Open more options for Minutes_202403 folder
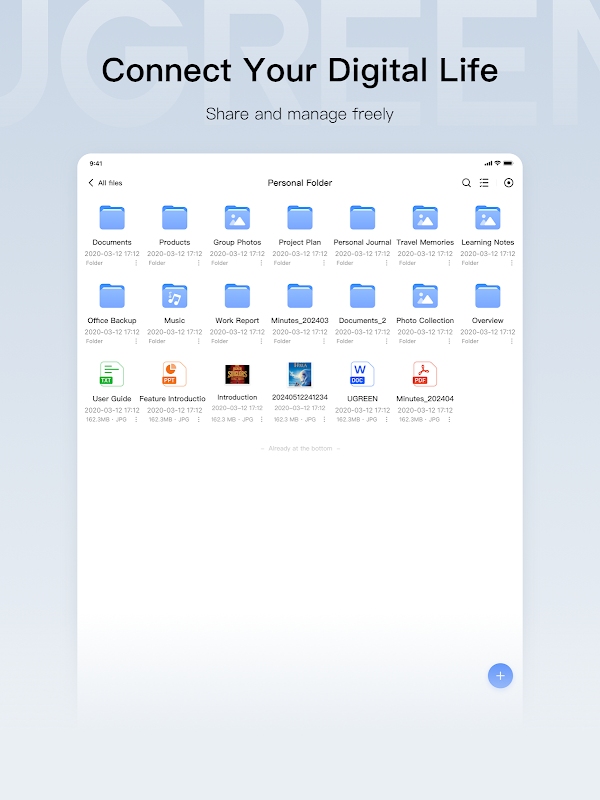This screenshot has height=800, width=600. [x=324, y=341]
